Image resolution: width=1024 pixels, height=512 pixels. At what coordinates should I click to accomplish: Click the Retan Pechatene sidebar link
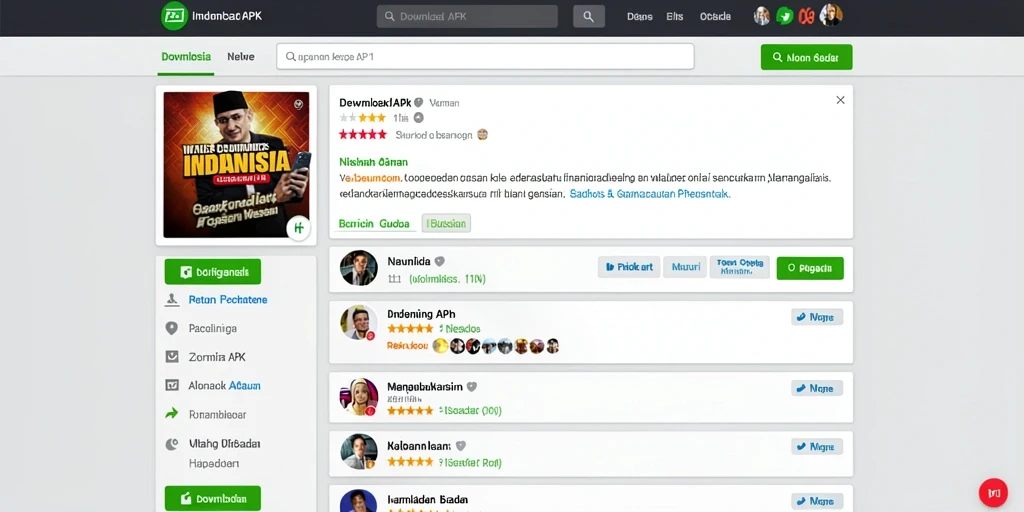tap(228, 300)
